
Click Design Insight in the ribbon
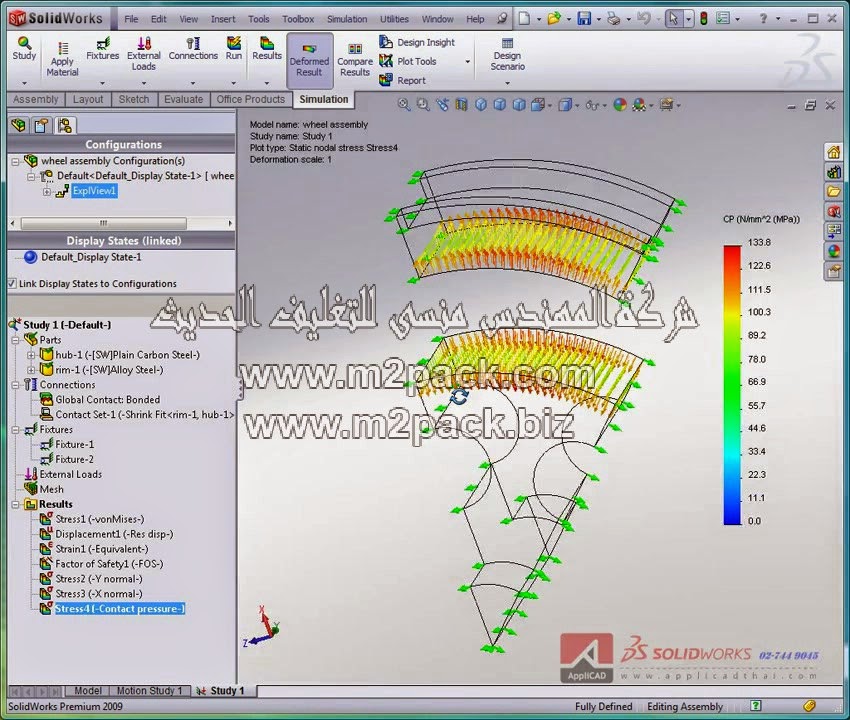coord(417,42)
